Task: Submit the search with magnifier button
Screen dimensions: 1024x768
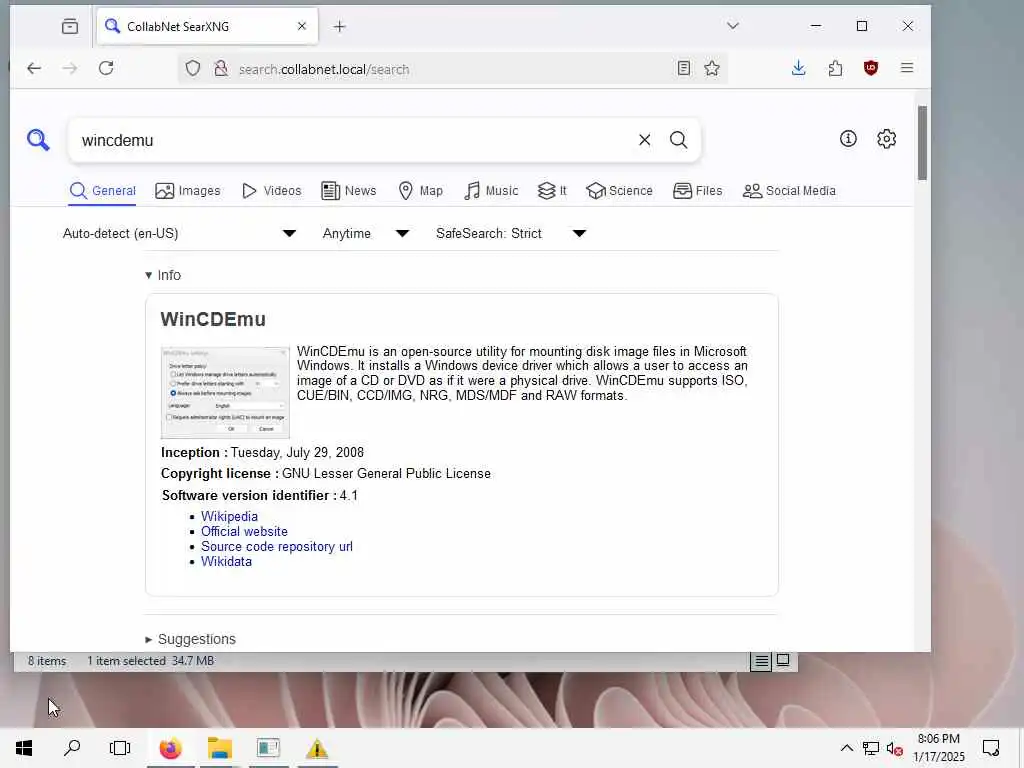Action: click(x=679, y=140)
